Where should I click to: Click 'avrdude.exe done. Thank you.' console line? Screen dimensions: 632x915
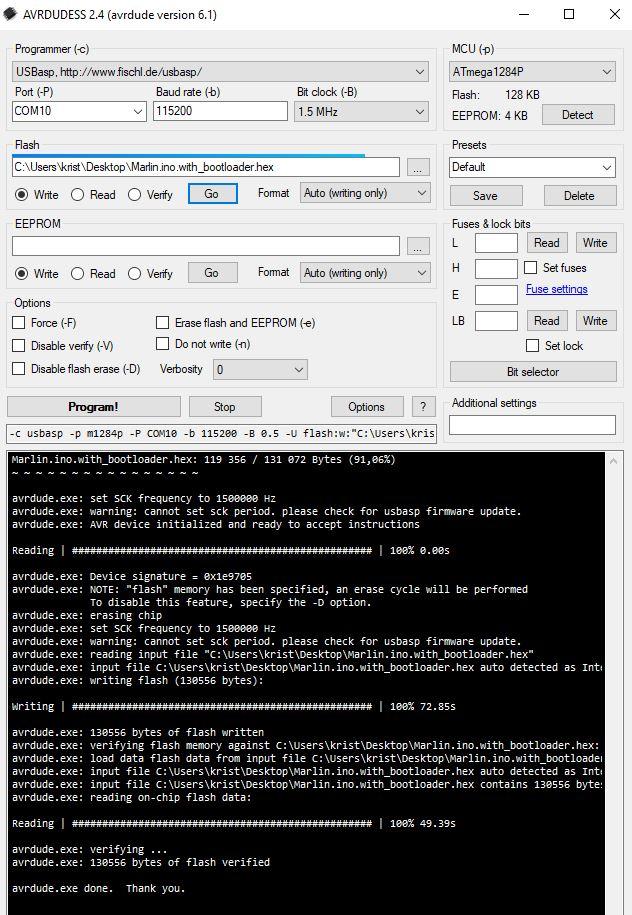click(x=98, y=888)
